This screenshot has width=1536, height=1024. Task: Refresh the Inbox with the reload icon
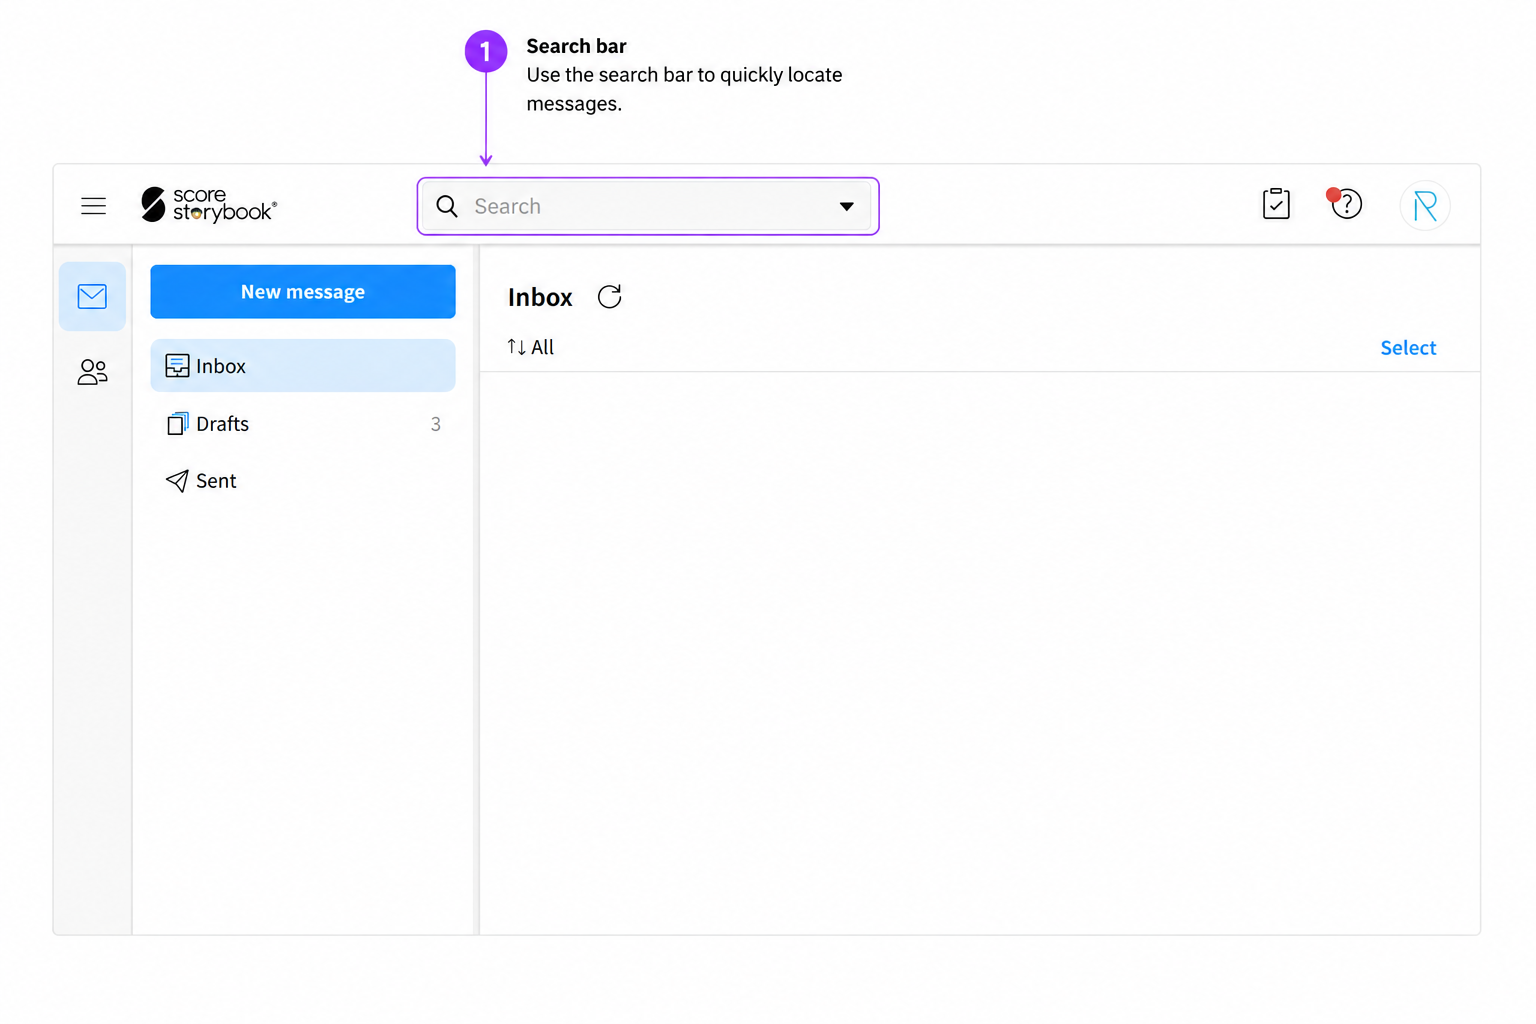tap(609, 297)
